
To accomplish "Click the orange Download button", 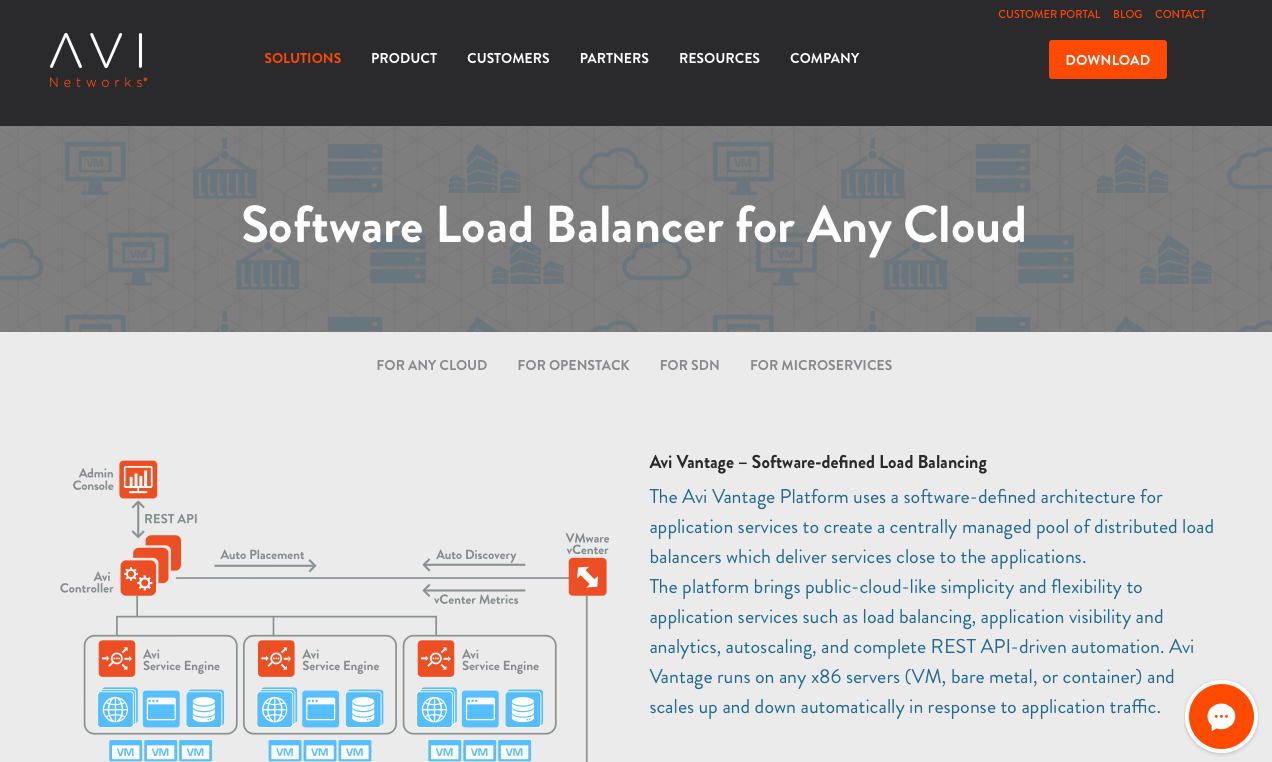I will (1107, 60).
